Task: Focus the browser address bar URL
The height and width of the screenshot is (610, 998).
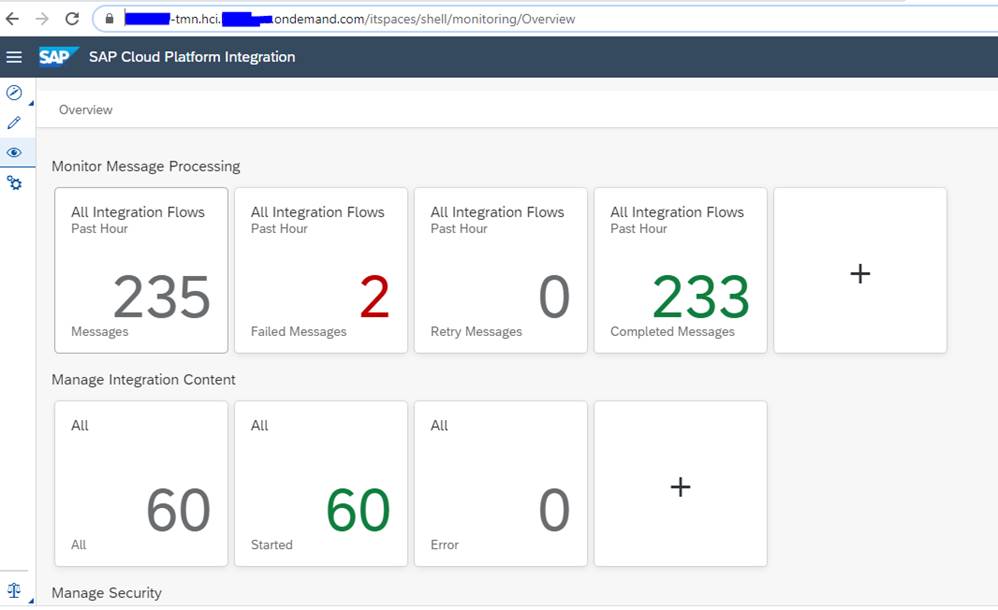Action: tap(547, 19)
